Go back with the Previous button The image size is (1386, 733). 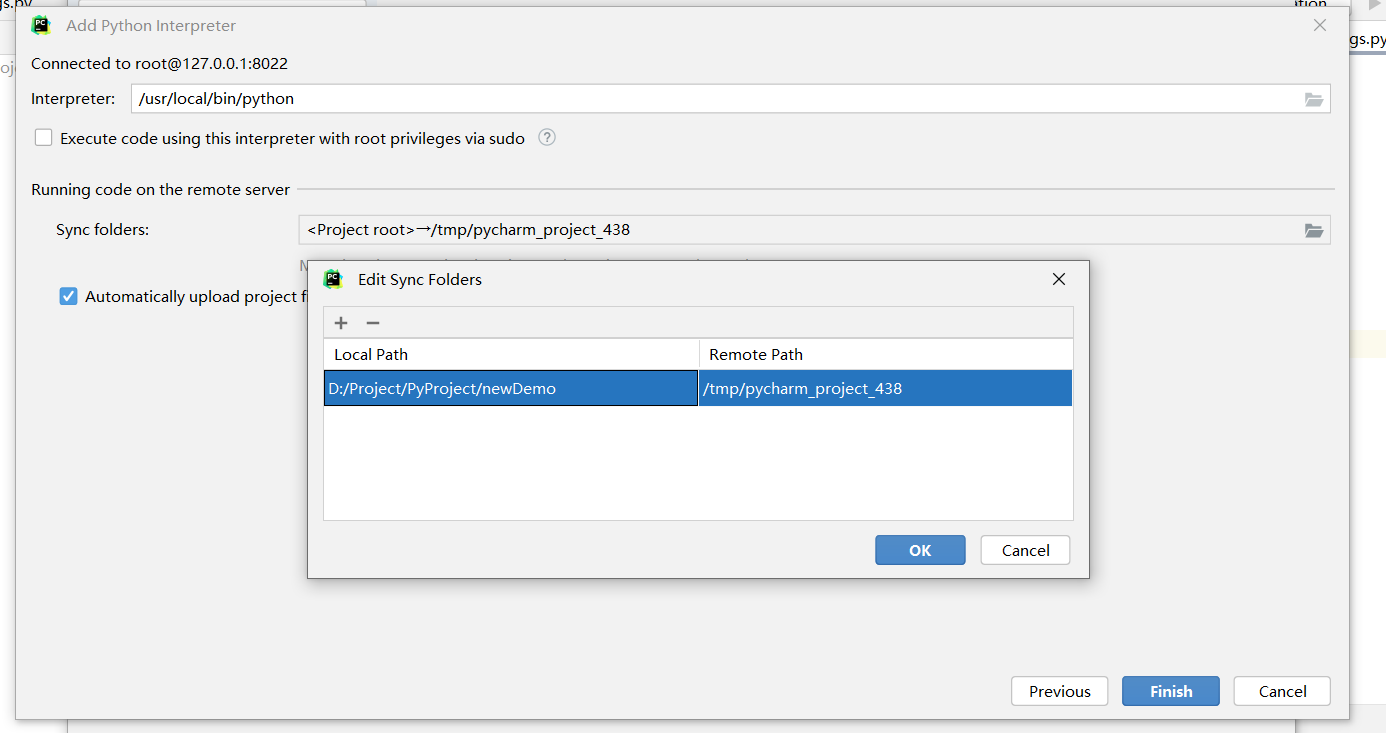[x=1059, y=691]
